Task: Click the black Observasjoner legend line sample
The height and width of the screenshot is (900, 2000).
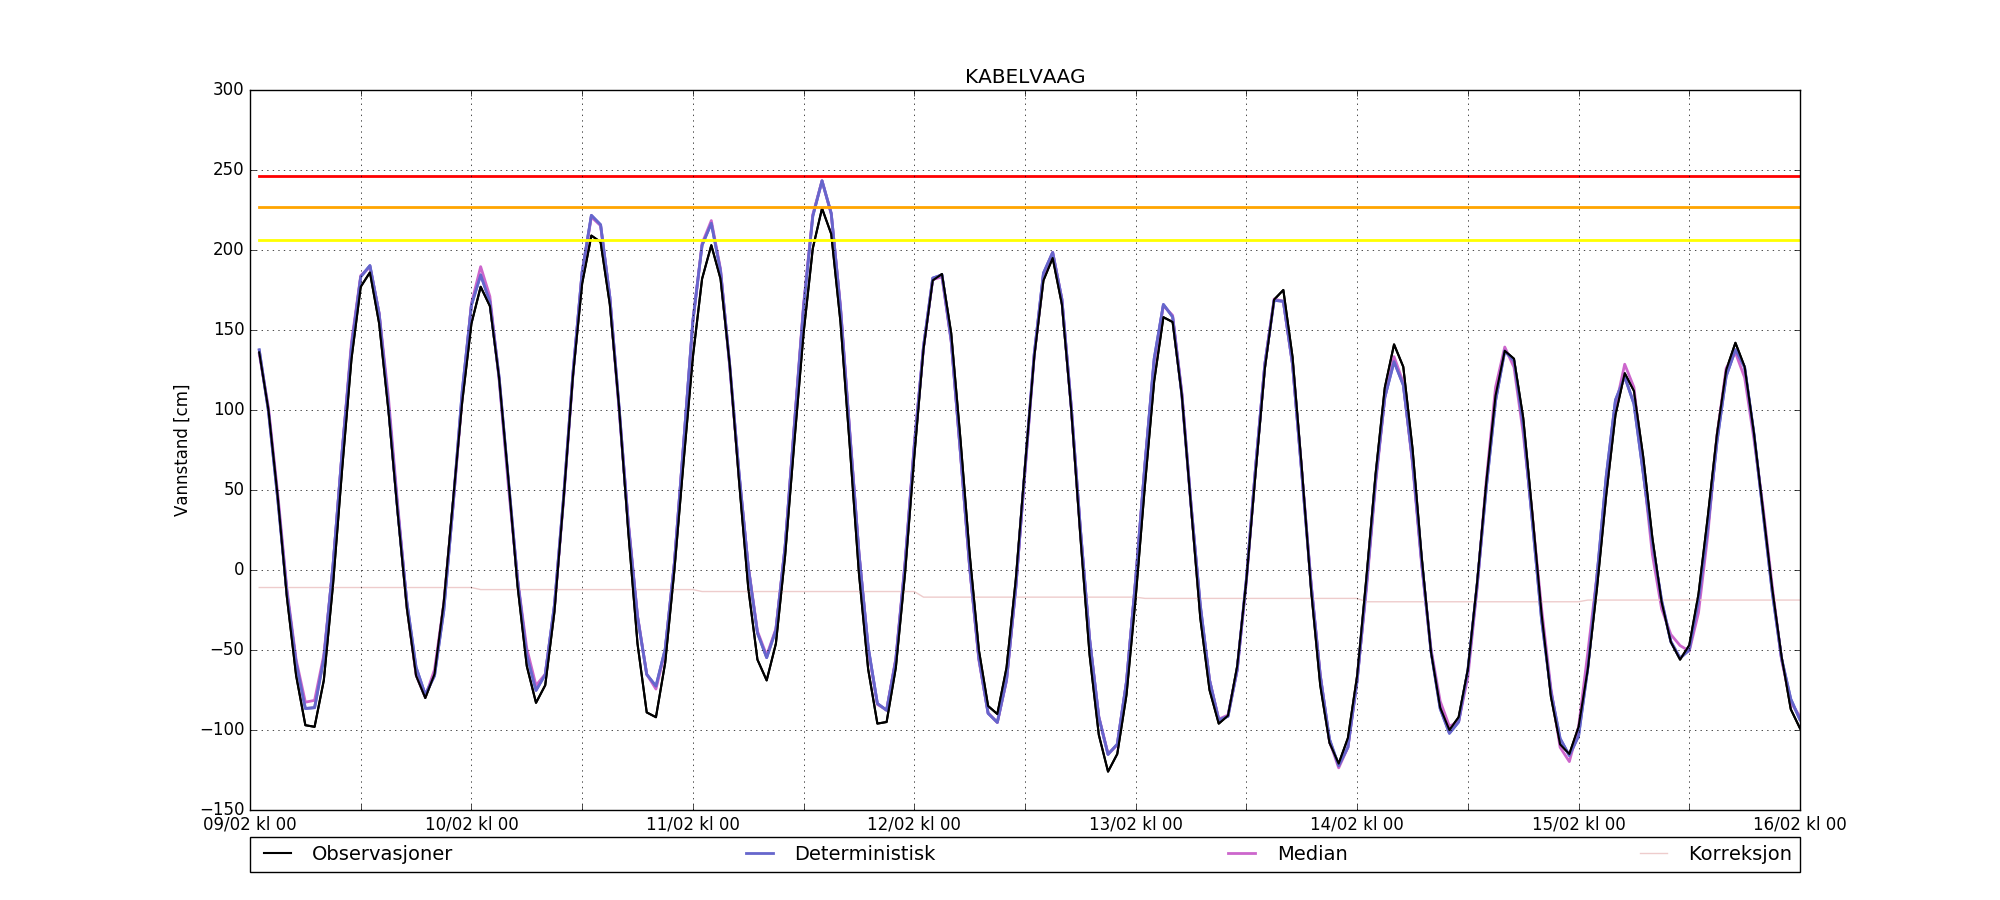Action: click(x=277, y=854)
